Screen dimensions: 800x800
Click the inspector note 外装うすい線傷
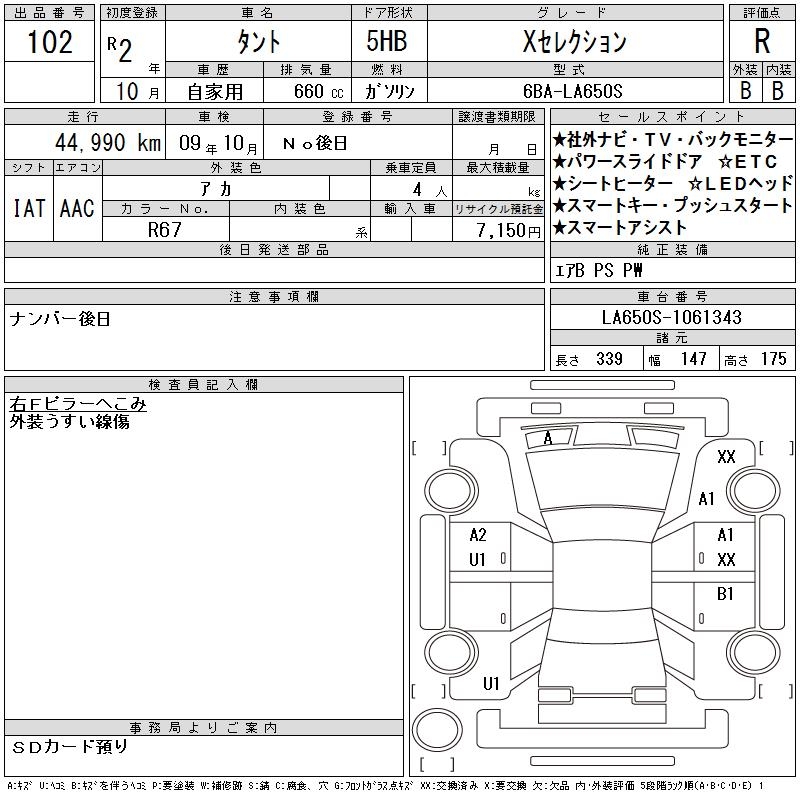pyautogui.click(x=69, y=421)
